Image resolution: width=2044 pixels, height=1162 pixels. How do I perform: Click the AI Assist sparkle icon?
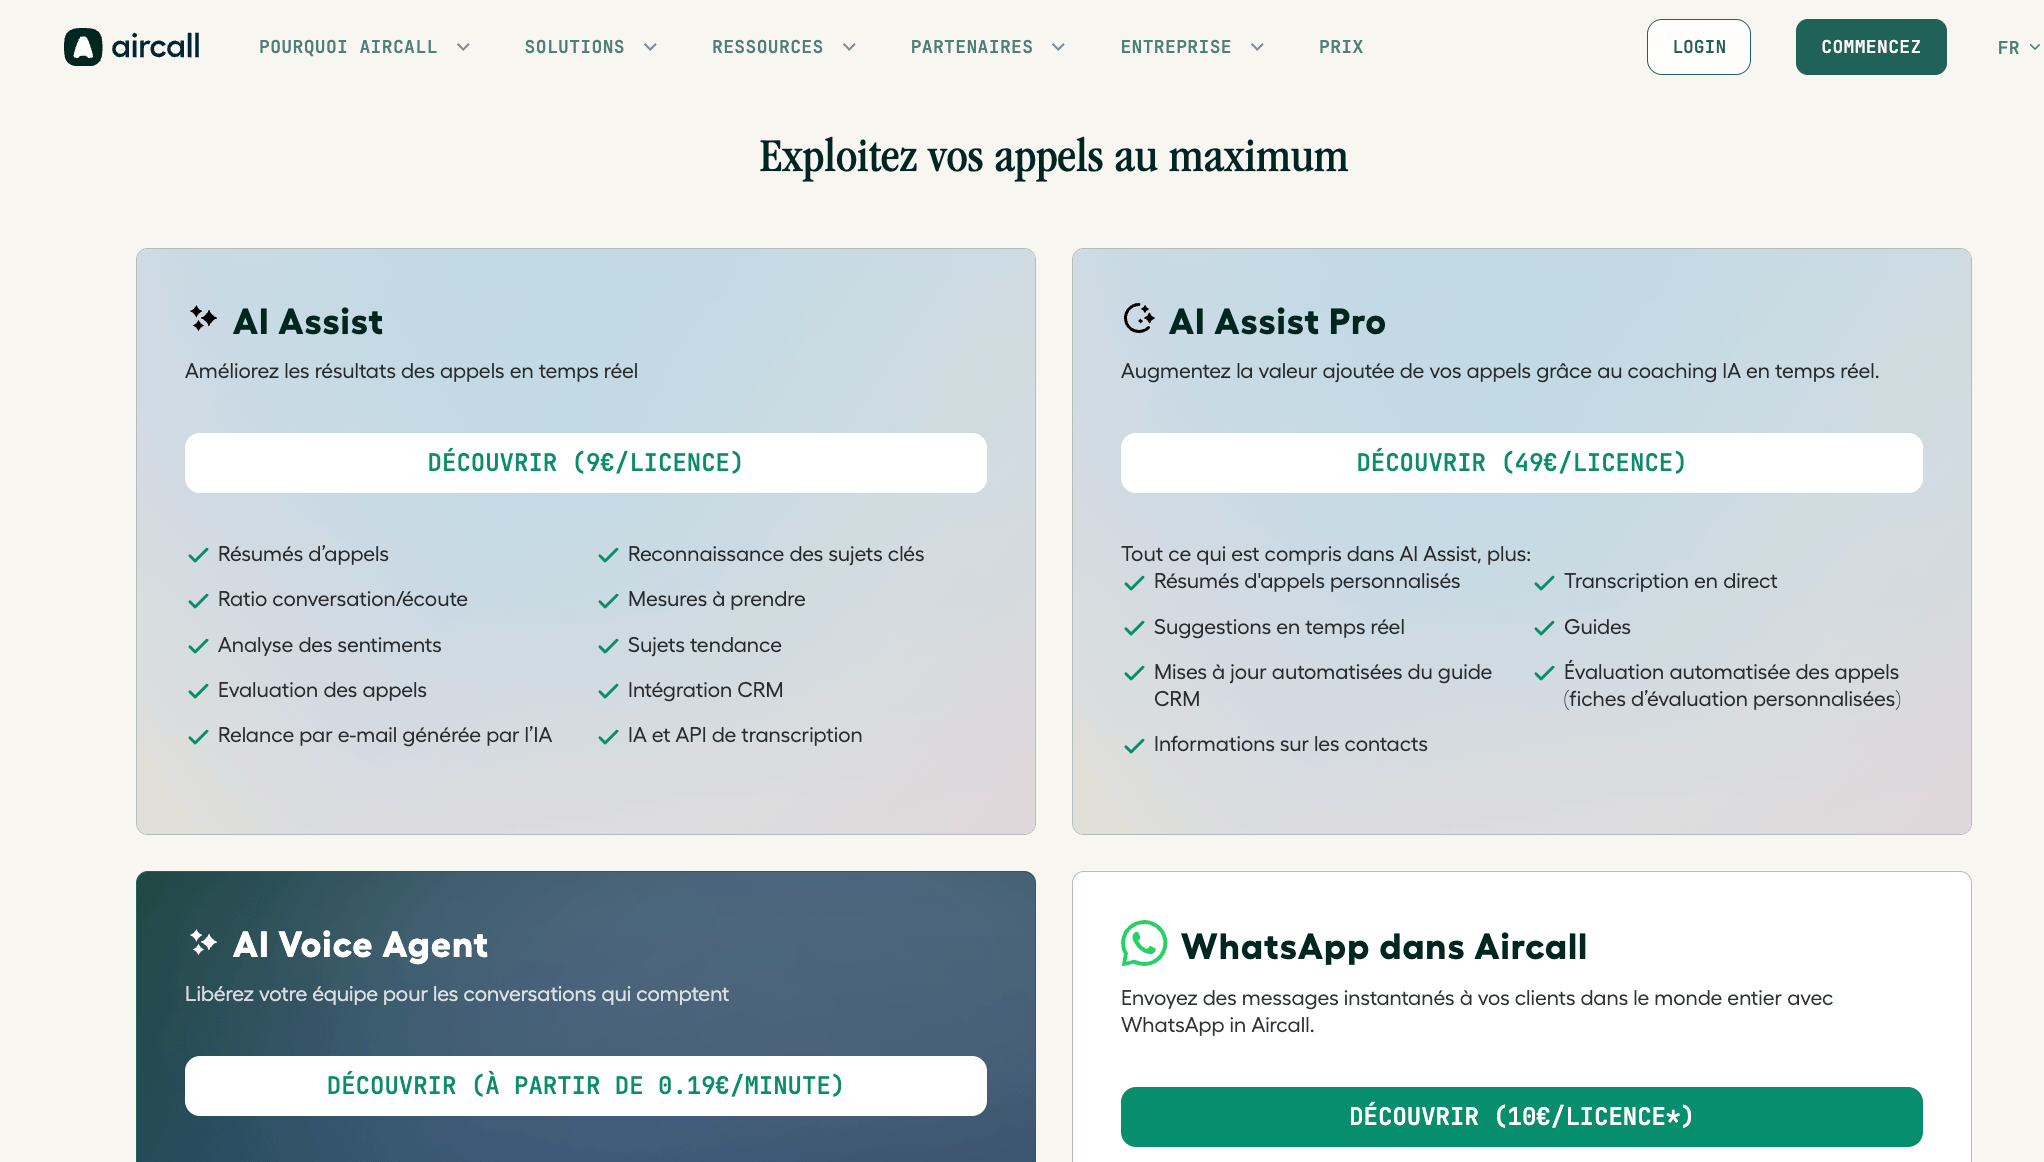[203, 319]
